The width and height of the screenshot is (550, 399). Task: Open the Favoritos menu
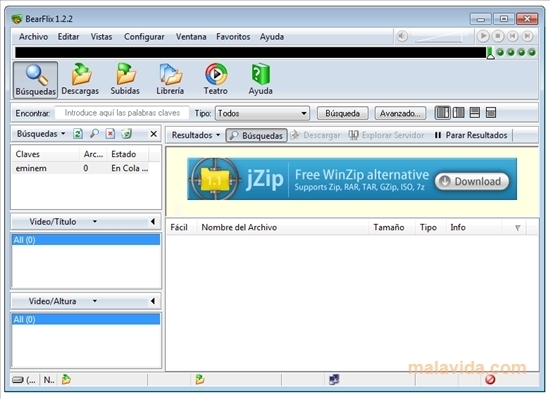click(233, 37)
